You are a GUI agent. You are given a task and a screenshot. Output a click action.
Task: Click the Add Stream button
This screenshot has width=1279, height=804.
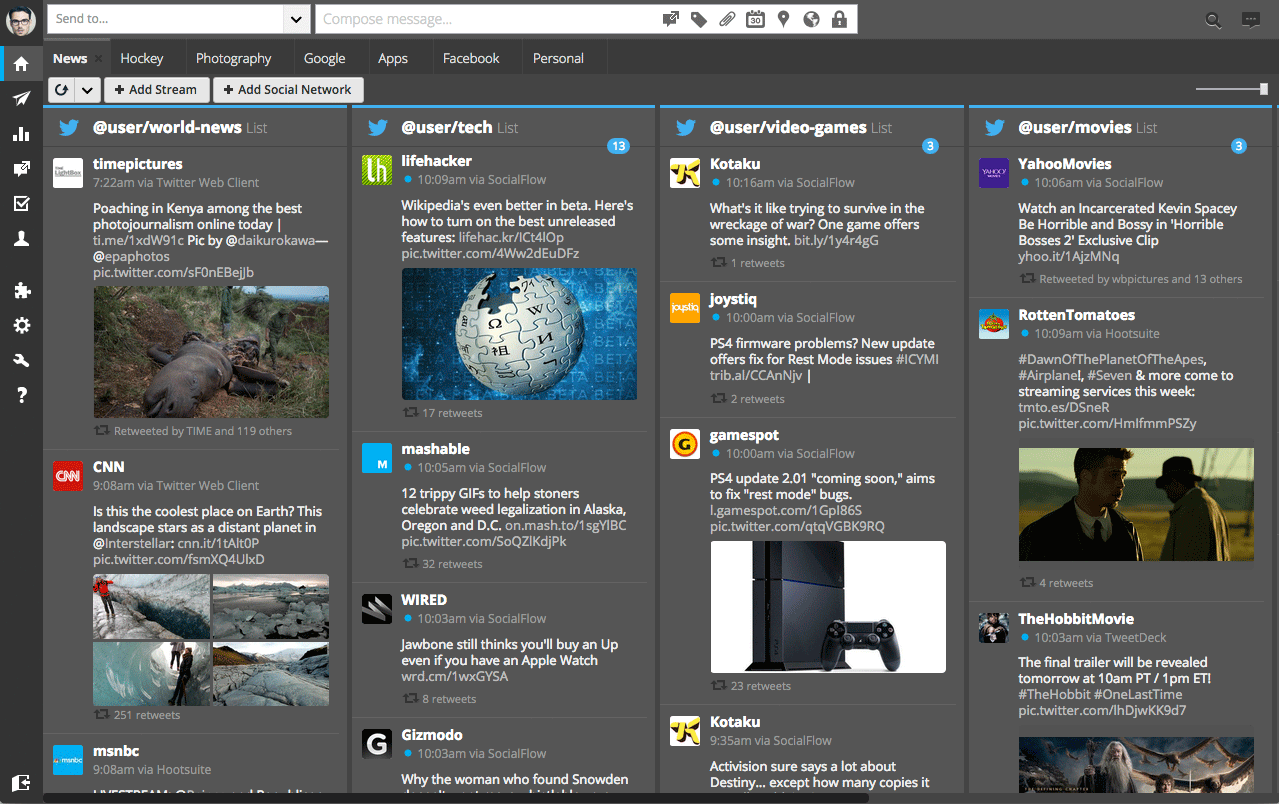click(x=156, y=89)
